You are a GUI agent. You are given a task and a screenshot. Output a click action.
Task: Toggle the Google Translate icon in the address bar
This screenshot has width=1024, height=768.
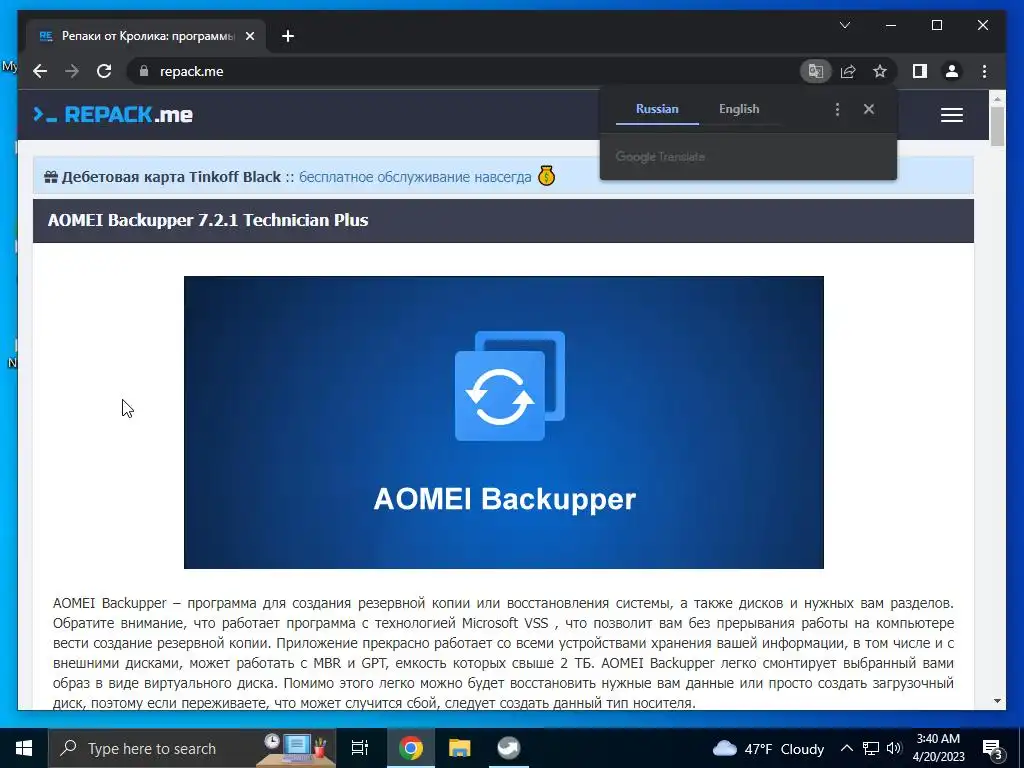816,71
